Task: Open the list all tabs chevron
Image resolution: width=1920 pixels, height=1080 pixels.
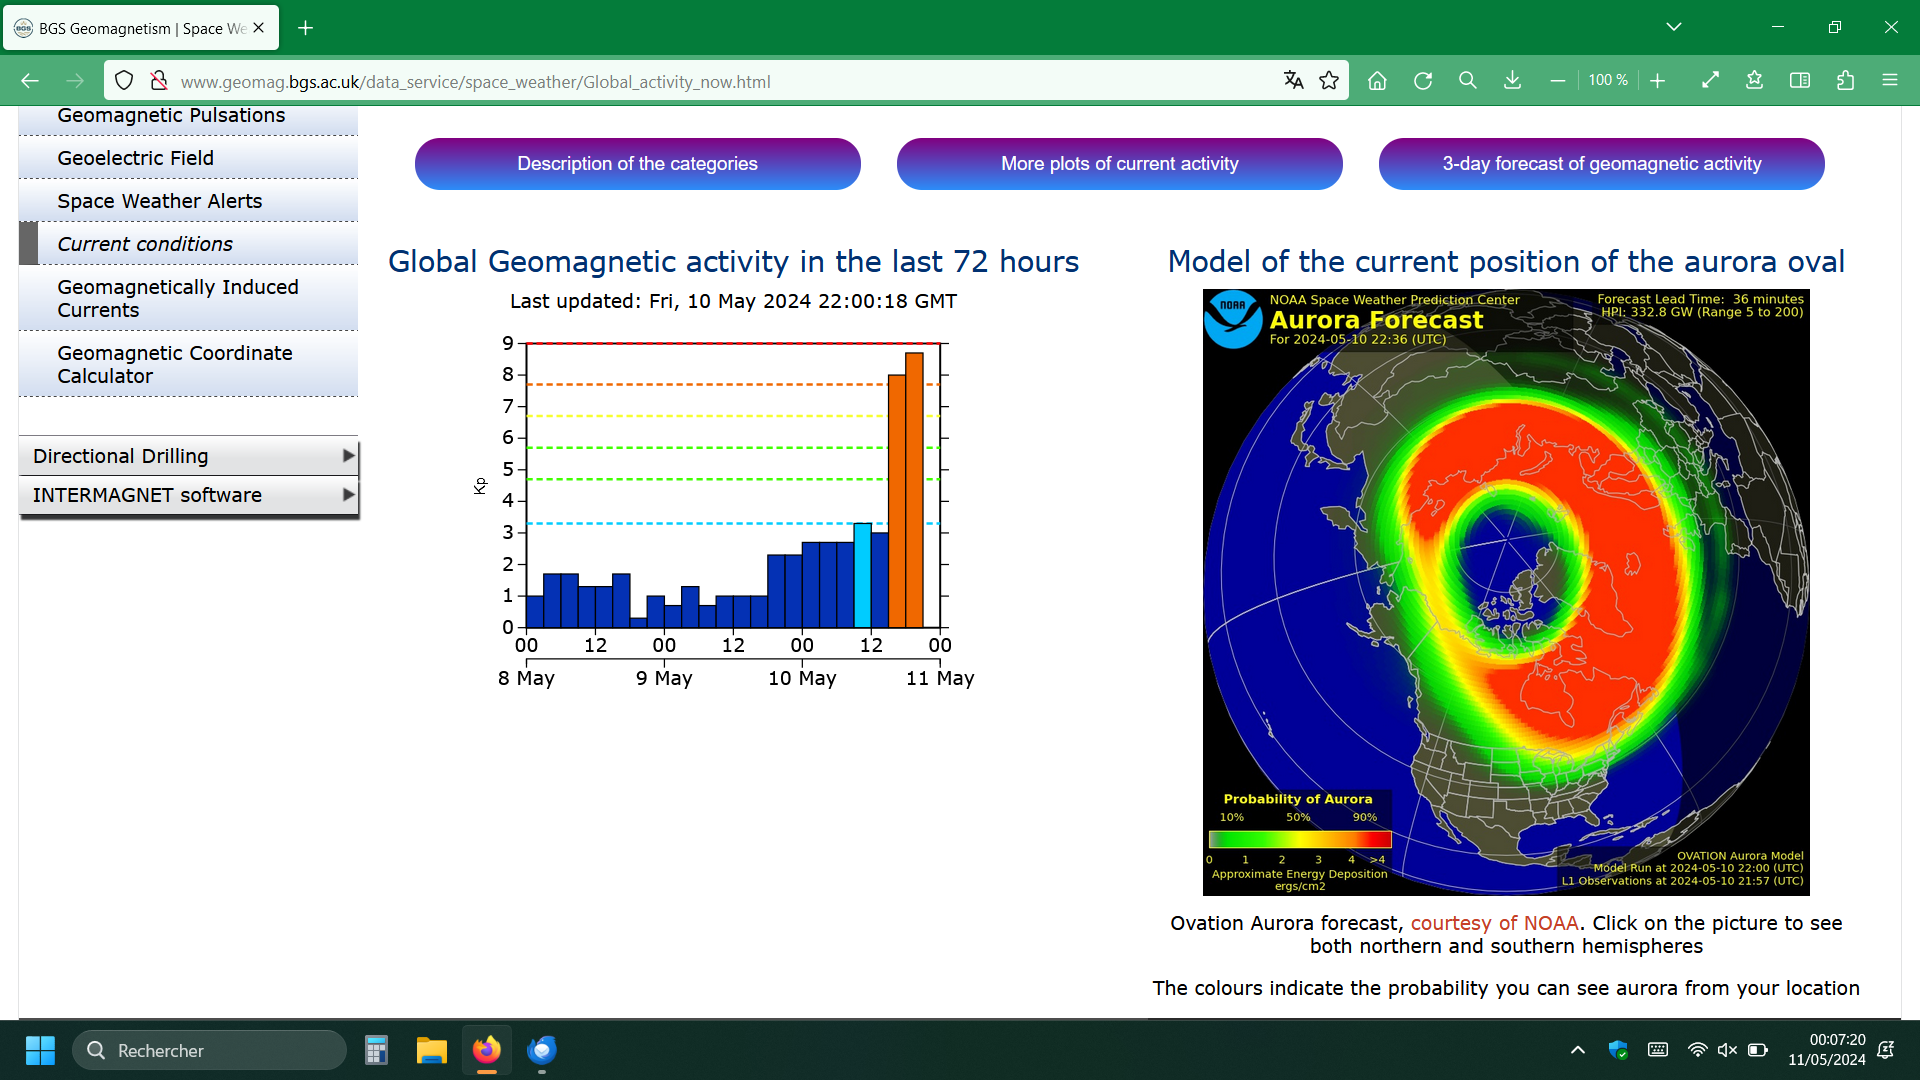Action: (1673, 27)
